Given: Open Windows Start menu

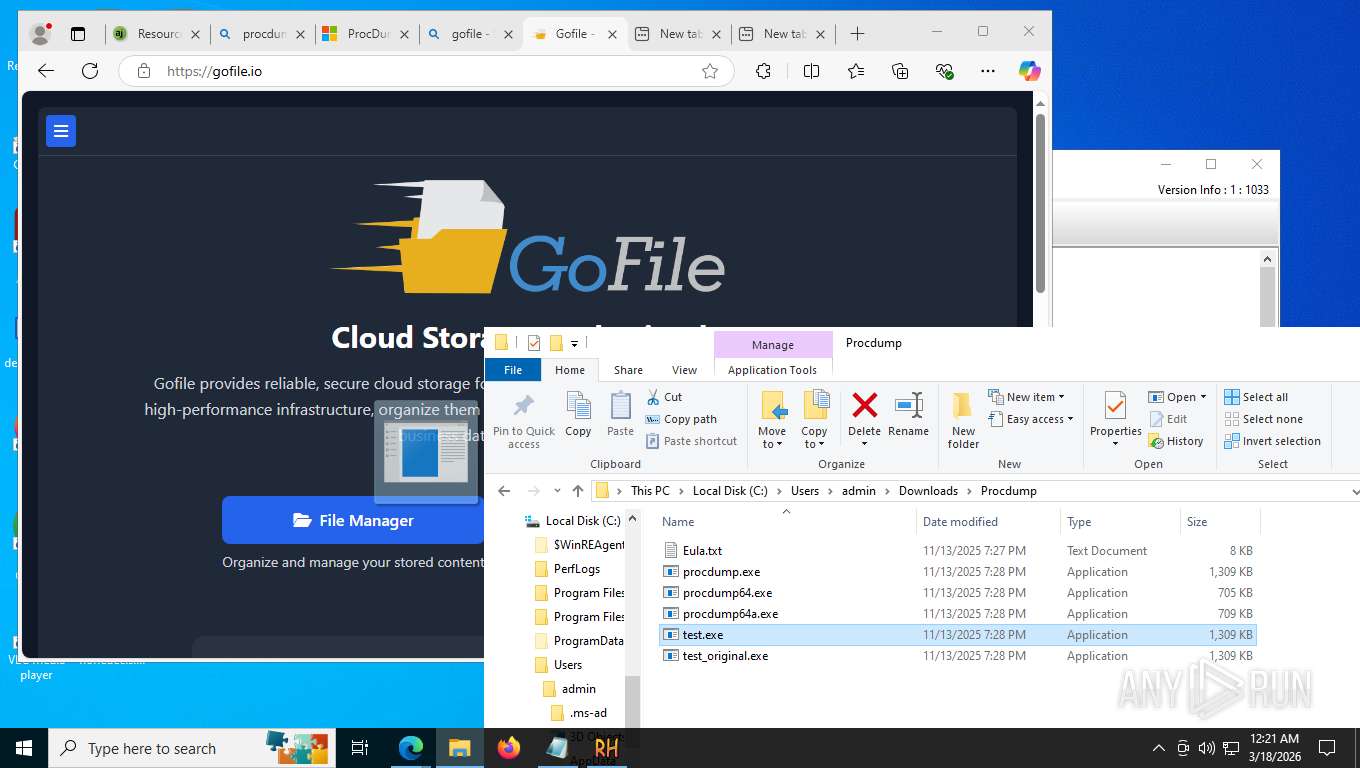Looking at the screenshot, I should coord(24,748).
